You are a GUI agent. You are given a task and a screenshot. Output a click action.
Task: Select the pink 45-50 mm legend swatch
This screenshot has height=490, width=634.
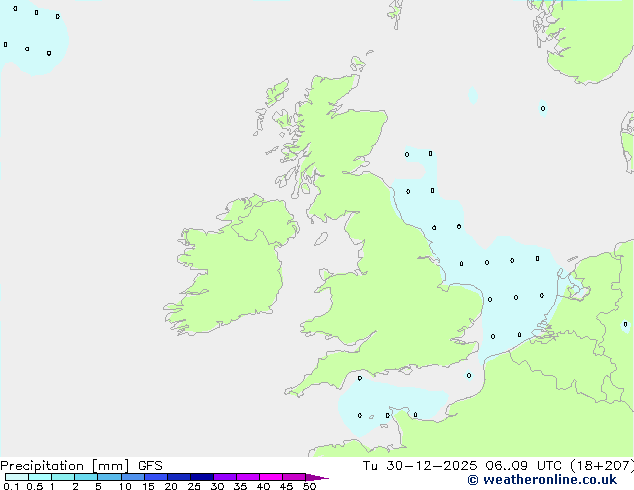tap(293, 478)
